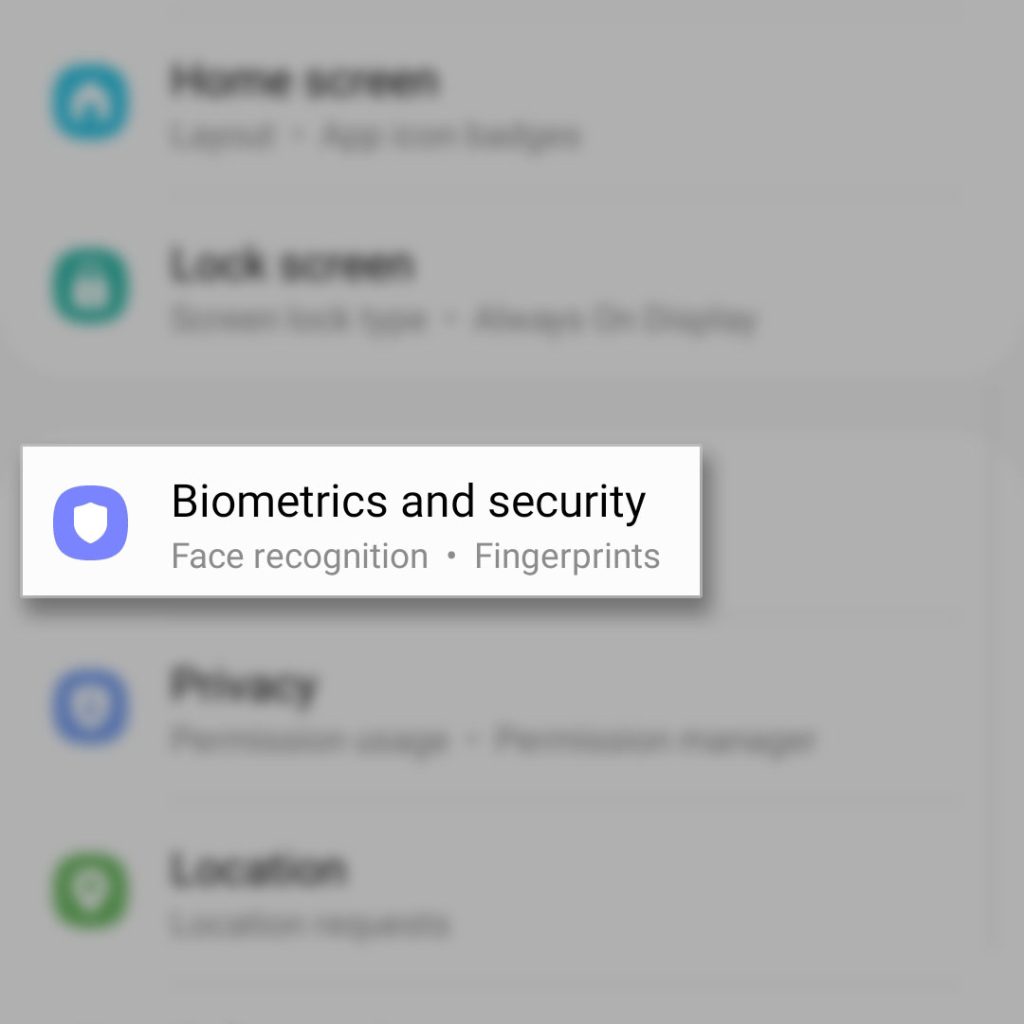Tap the green Location pin icon

[90, 889]
